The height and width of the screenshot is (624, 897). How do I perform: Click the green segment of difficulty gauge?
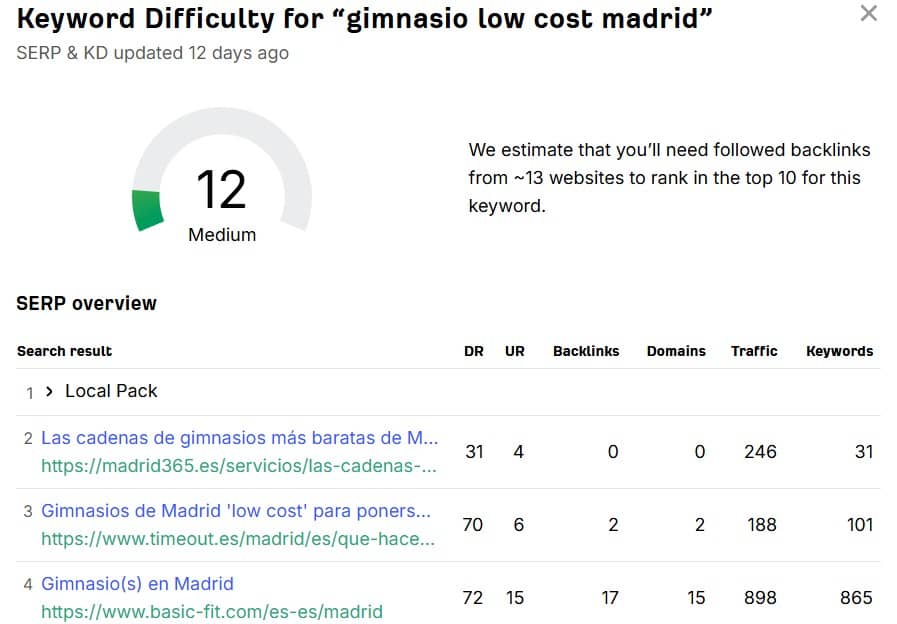coord(148,209)
